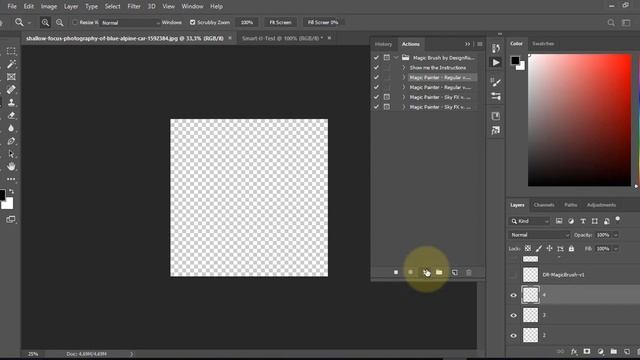Lock position of layer
Screen dimensions: 640x360
point(549,249)
